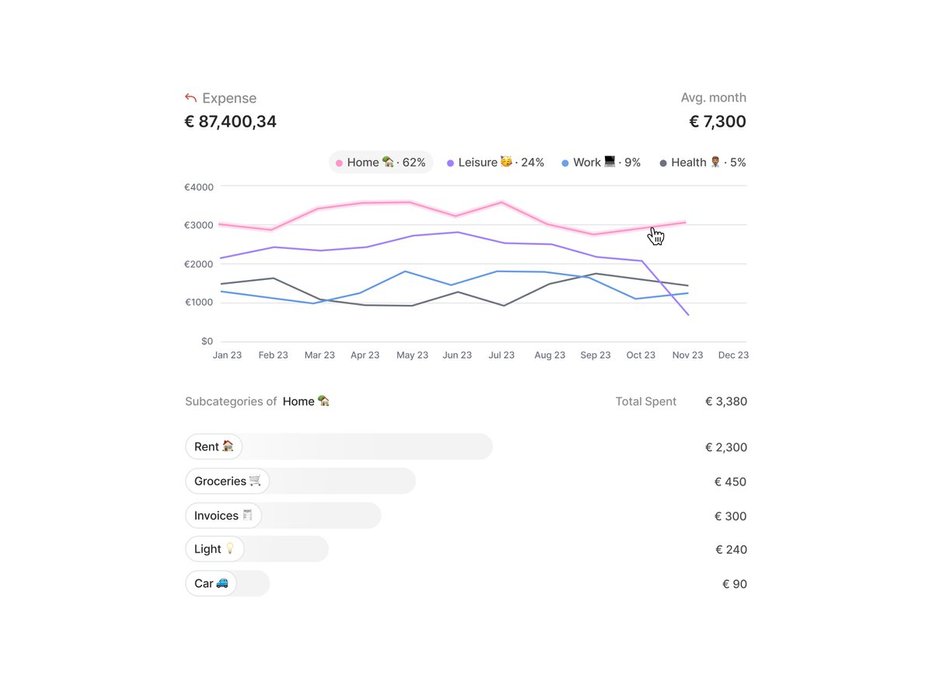The image size is (933, 700).
Task: Toggle the Home 62% legend chip
Action: click(x=381, y=162)
